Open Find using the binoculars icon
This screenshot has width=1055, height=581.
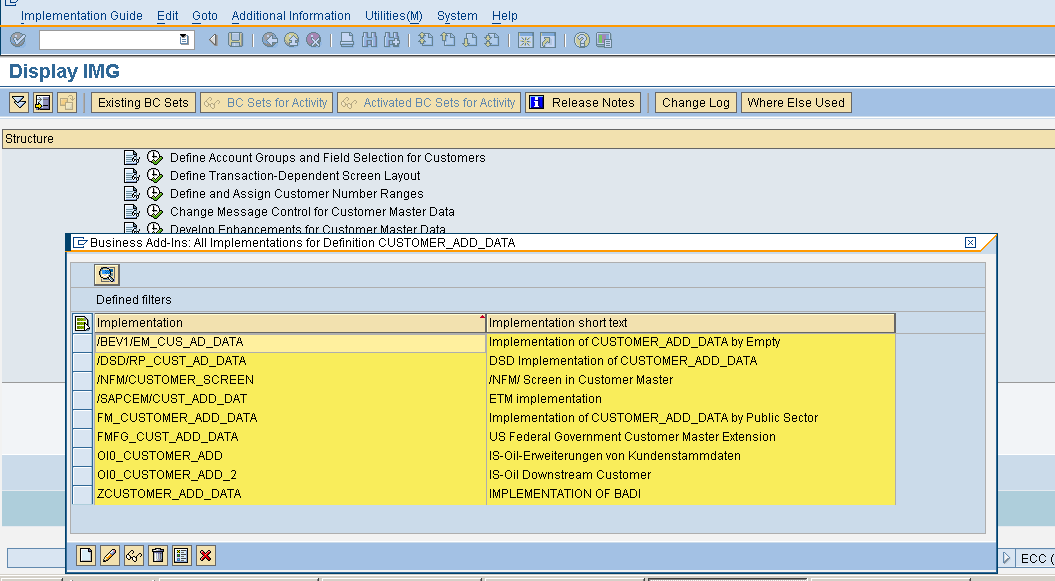[x=369, y=41]
